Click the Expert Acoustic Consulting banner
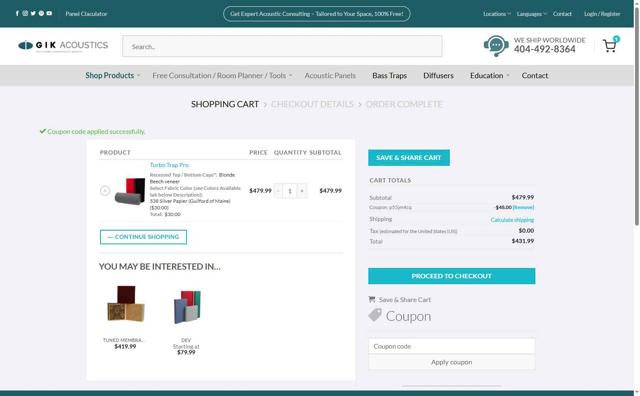 point(317,14)
